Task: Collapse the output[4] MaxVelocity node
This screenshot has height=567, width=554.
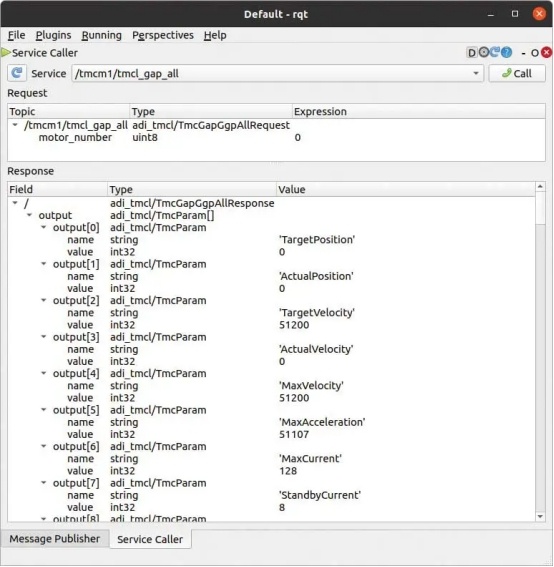Action: tap(43, 373)
